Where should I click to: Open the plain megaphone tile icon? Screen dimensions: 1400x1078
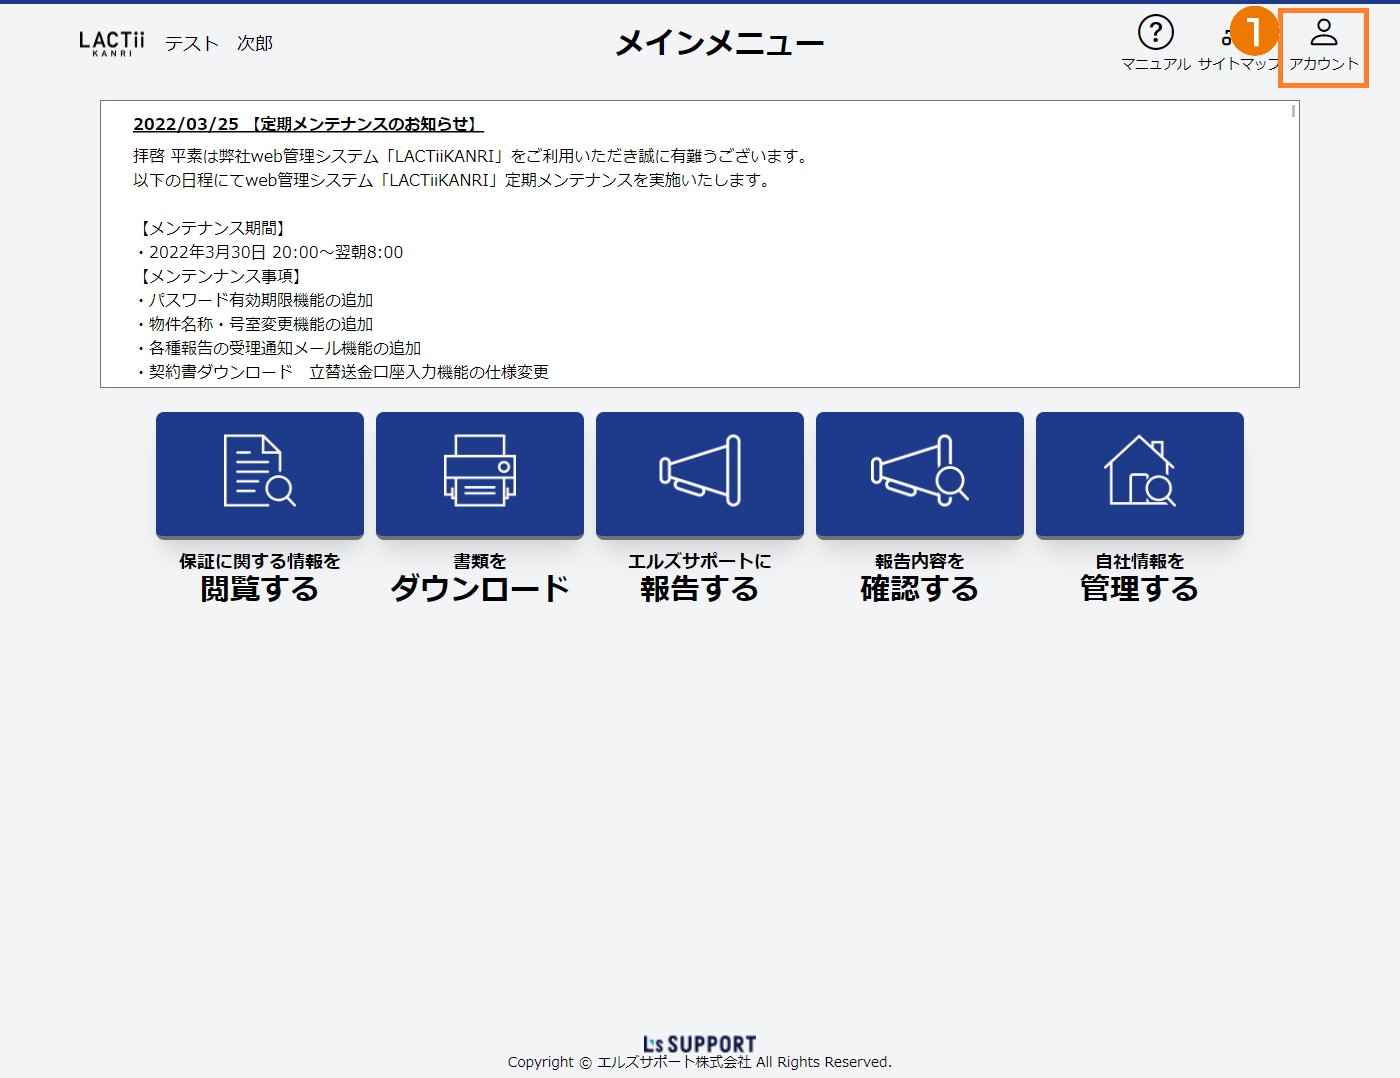(x=700, y=471)
